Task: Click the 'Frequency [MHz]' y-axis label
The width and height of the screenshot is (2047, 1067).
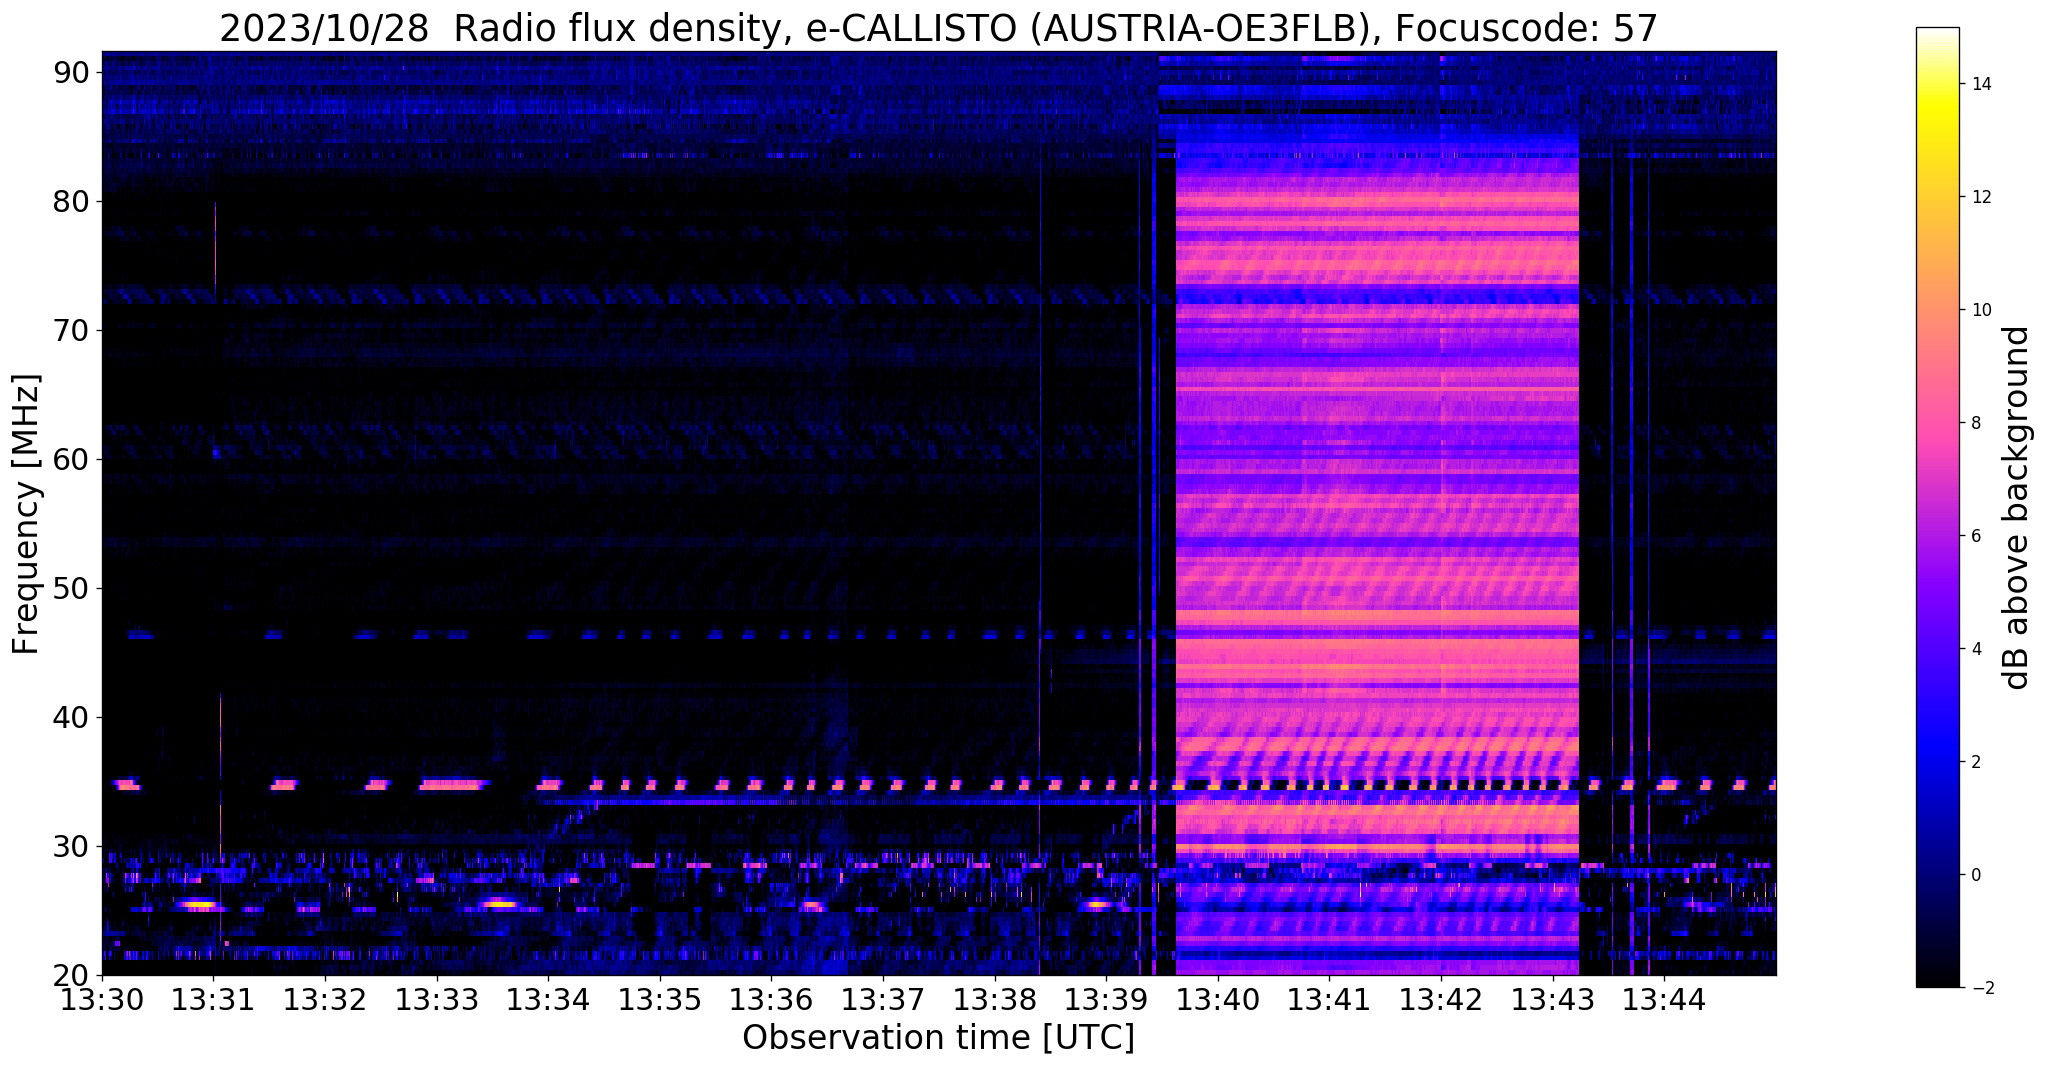Action: (26, 514)
